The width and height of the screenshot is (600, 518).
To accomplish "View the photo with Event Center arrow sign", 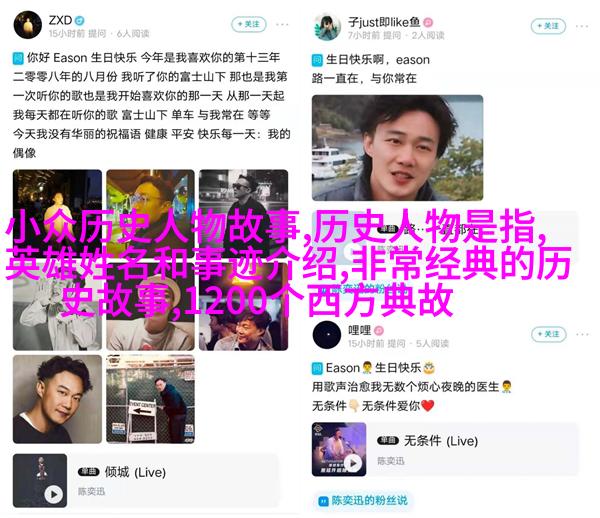I will click(150, 399).
